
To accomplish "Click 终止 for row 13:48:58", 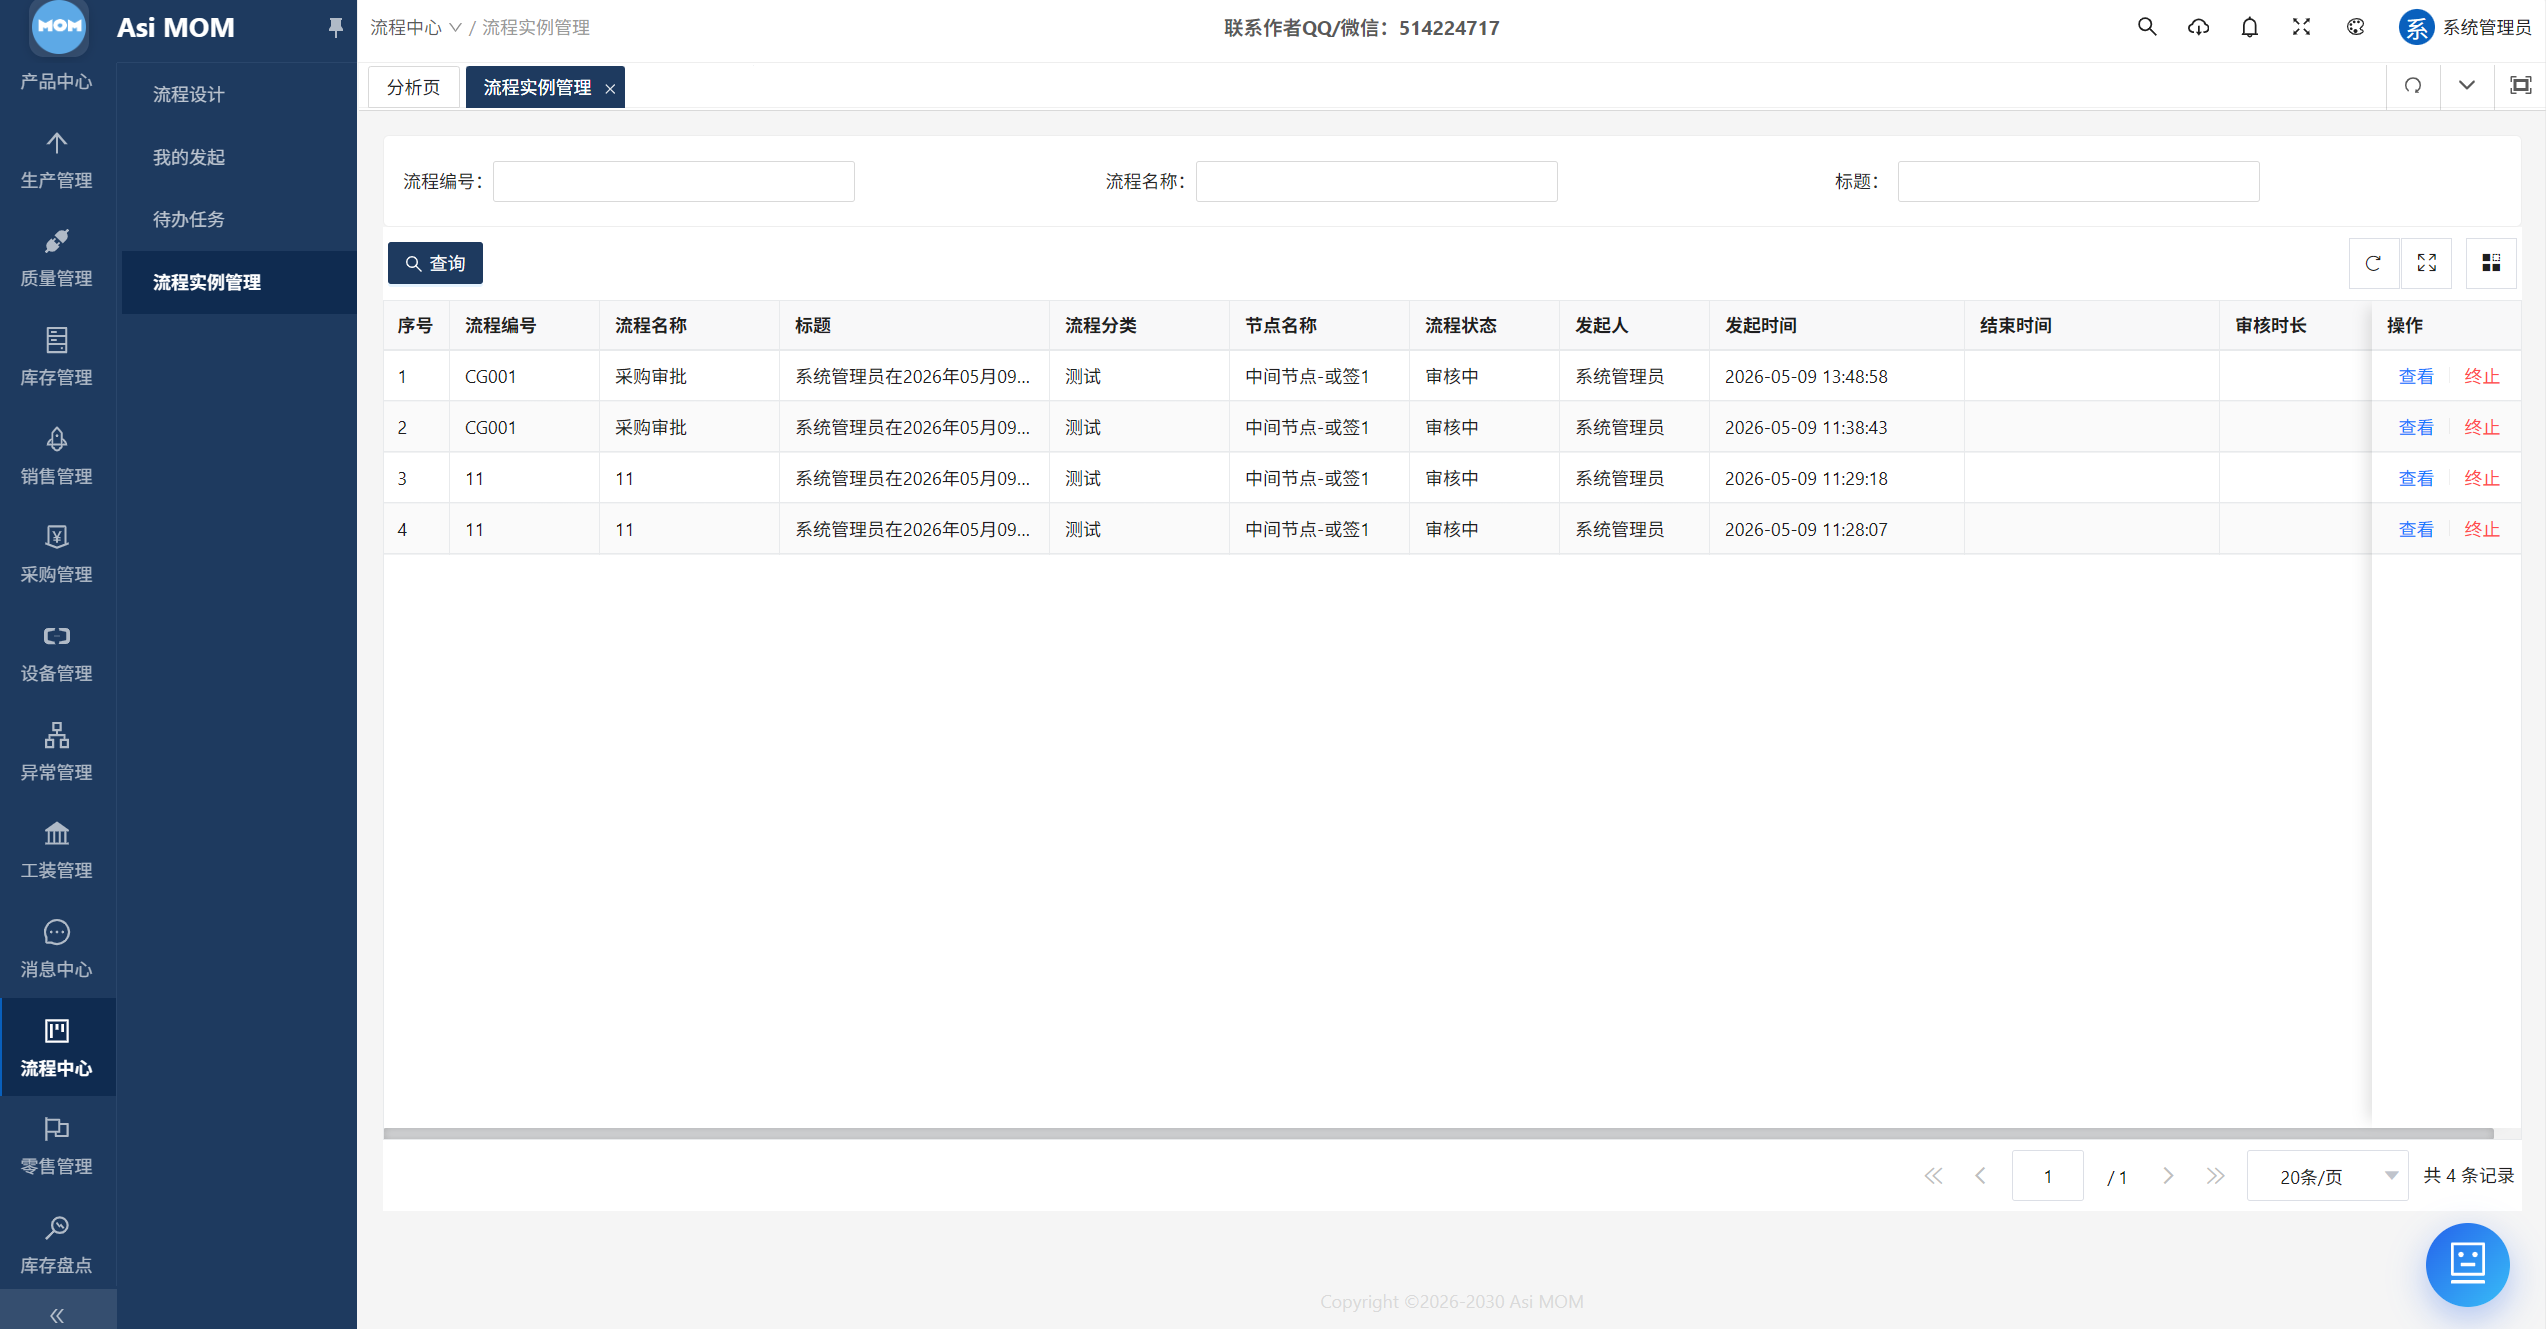I will tap(2482, 376).
